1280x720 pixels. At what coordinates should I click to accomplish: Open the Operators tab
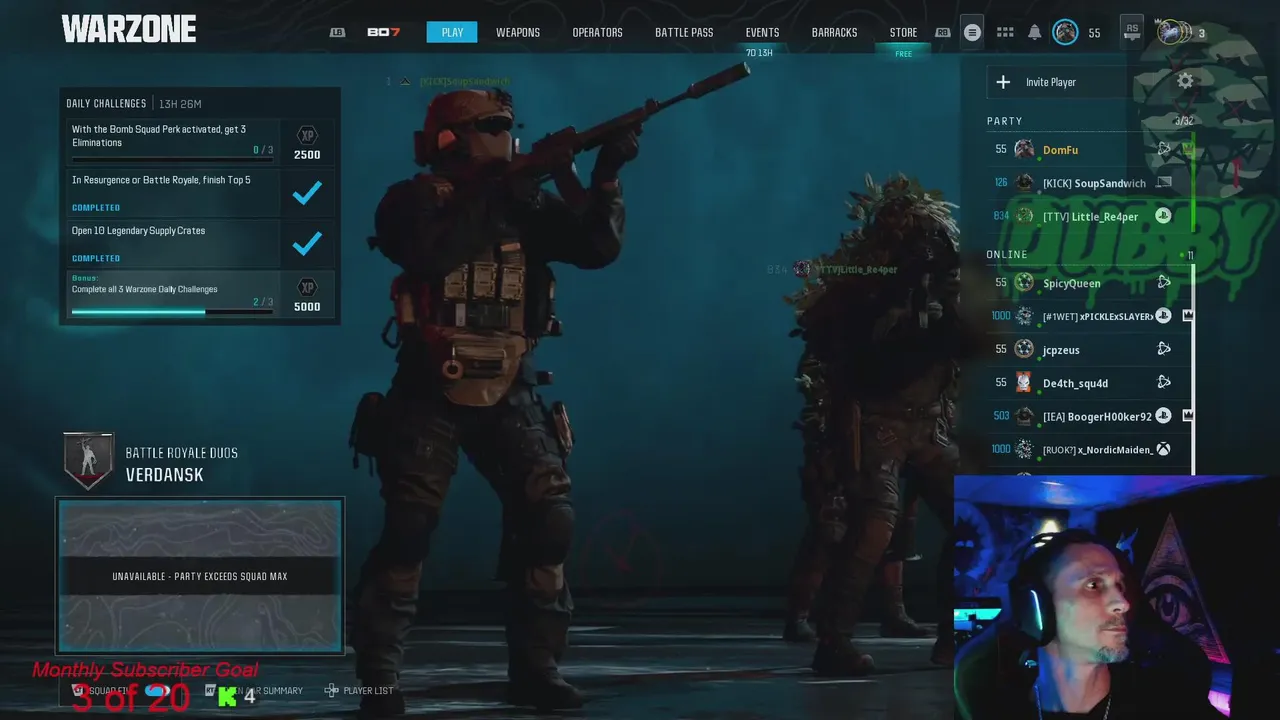click(597, 33)
